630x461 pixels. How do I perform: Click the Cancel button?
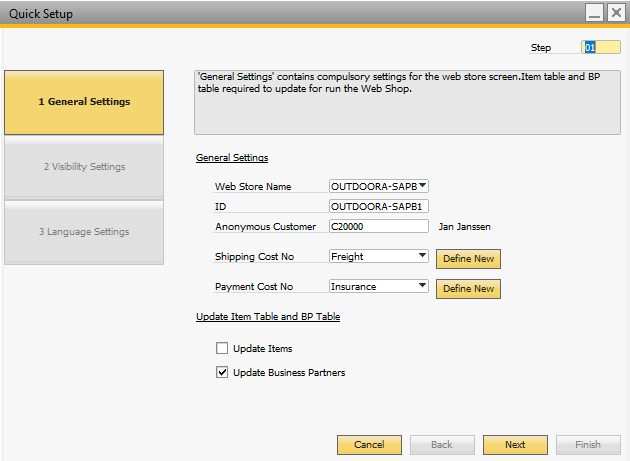click(369, 445)
